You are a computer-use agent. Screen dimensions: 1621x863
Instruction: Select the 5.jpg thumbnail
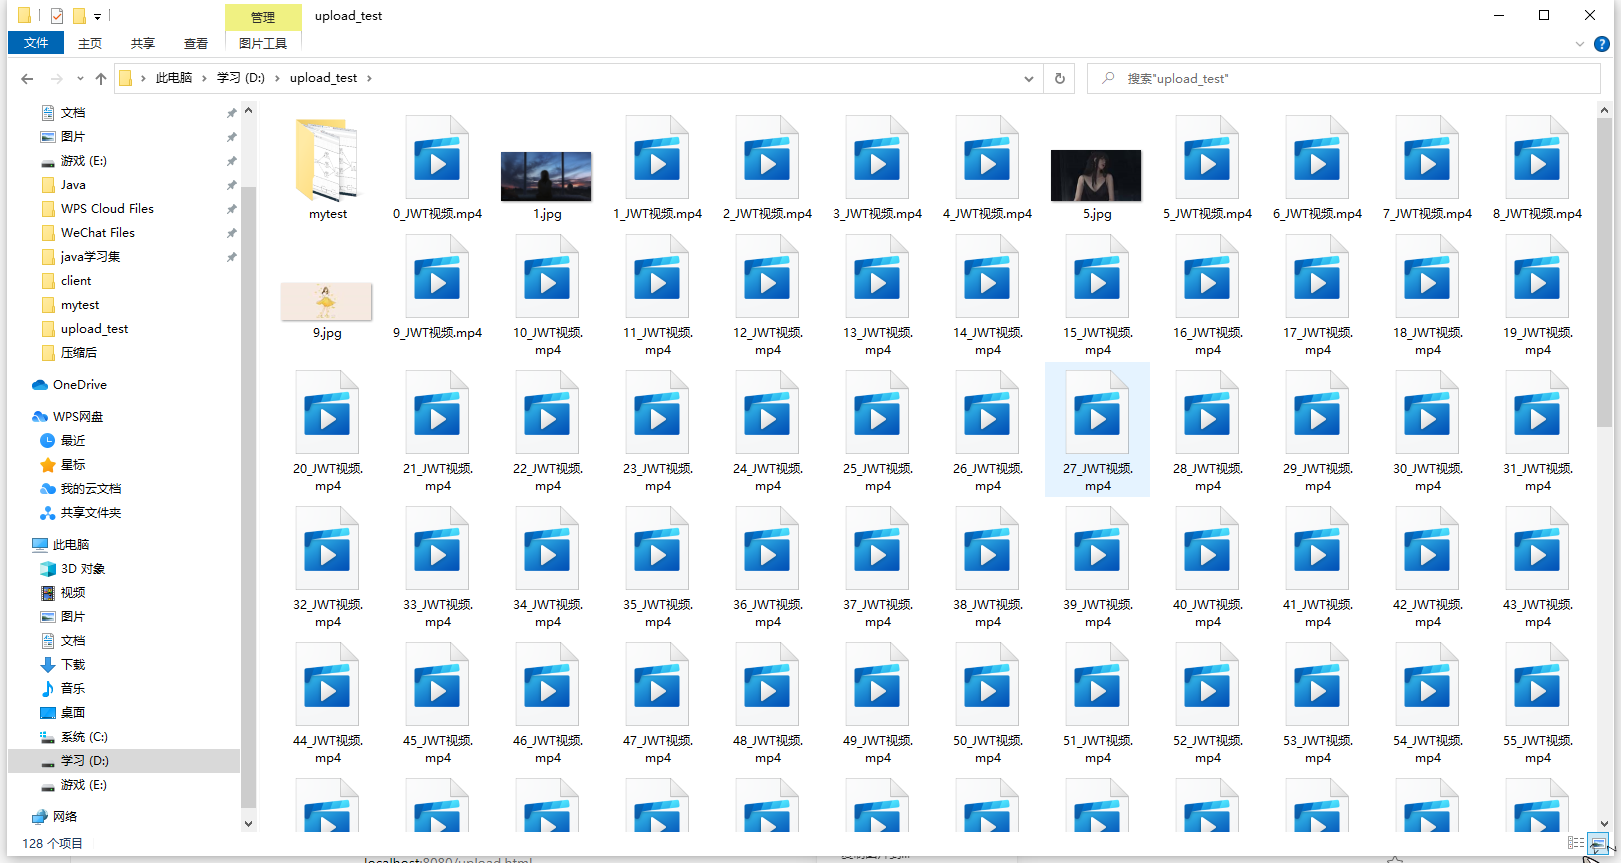[1096, 175]
